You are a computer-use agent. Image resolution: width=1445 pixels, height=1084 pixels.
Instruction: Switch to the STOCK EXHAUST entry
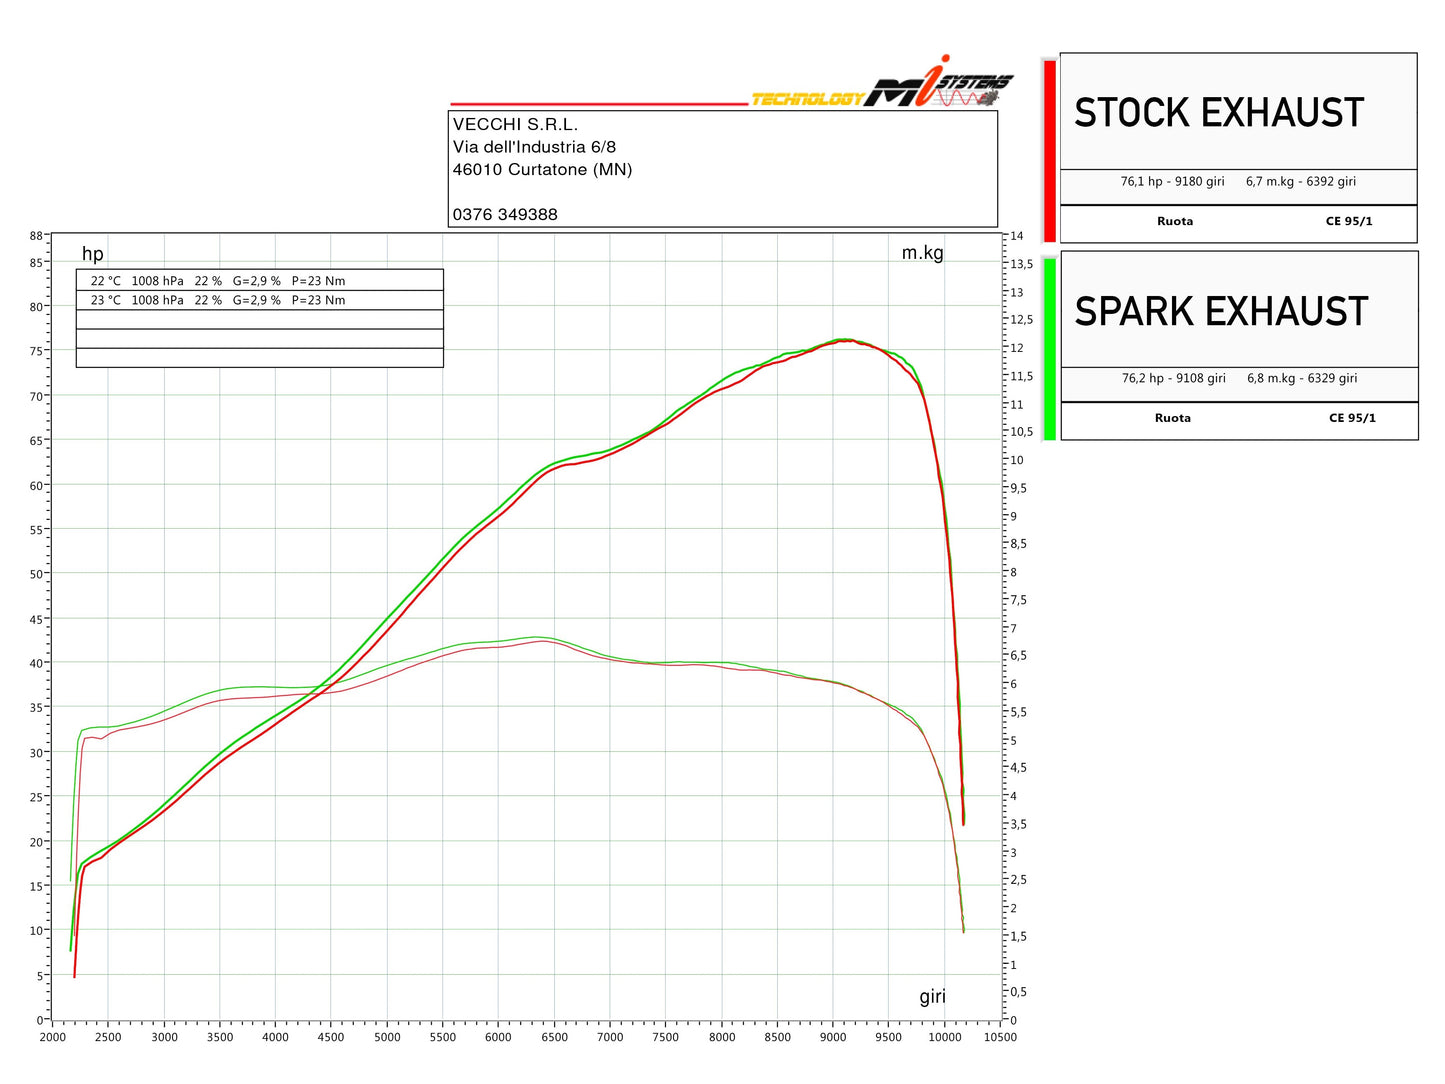1218,113
